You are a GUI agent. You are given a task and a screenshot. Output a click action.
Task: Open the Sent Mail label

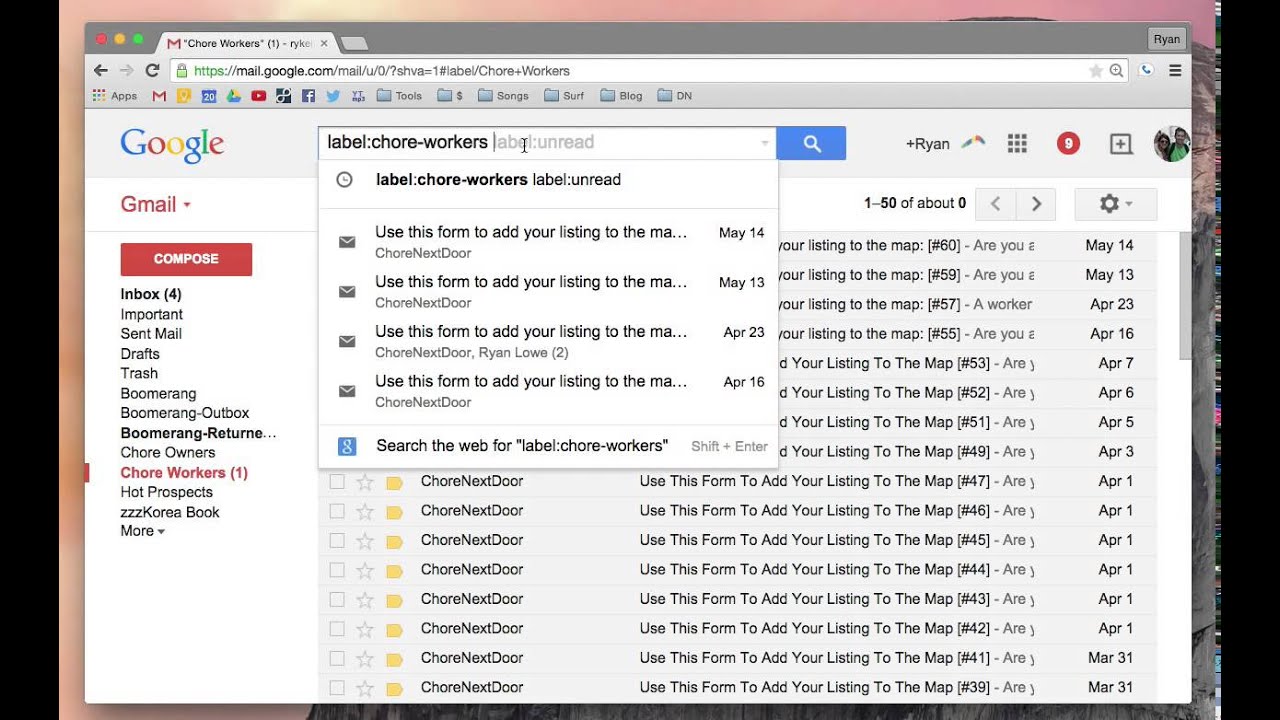coord(151,334)
